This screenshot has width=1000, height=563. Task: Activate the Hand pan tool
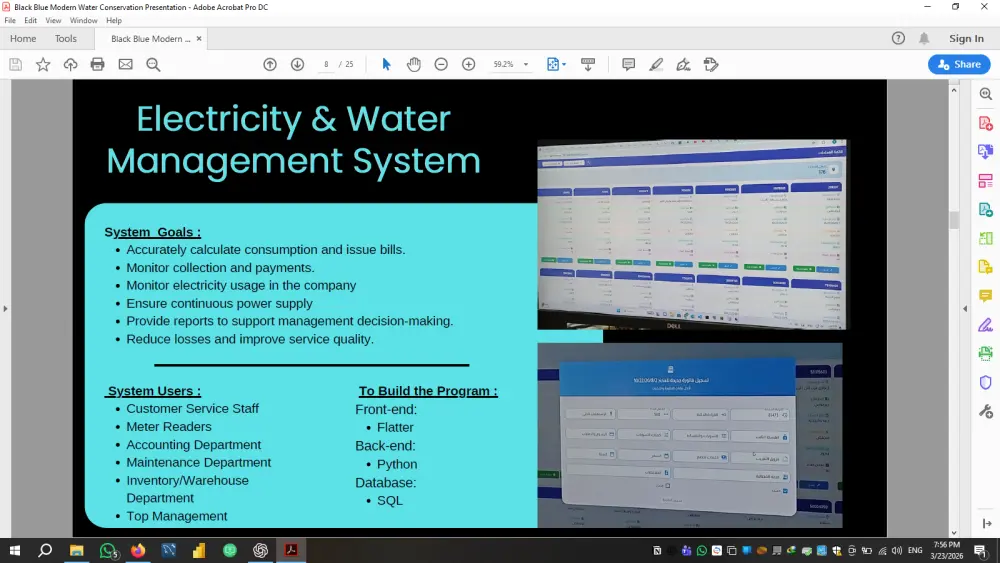point(414,64)
